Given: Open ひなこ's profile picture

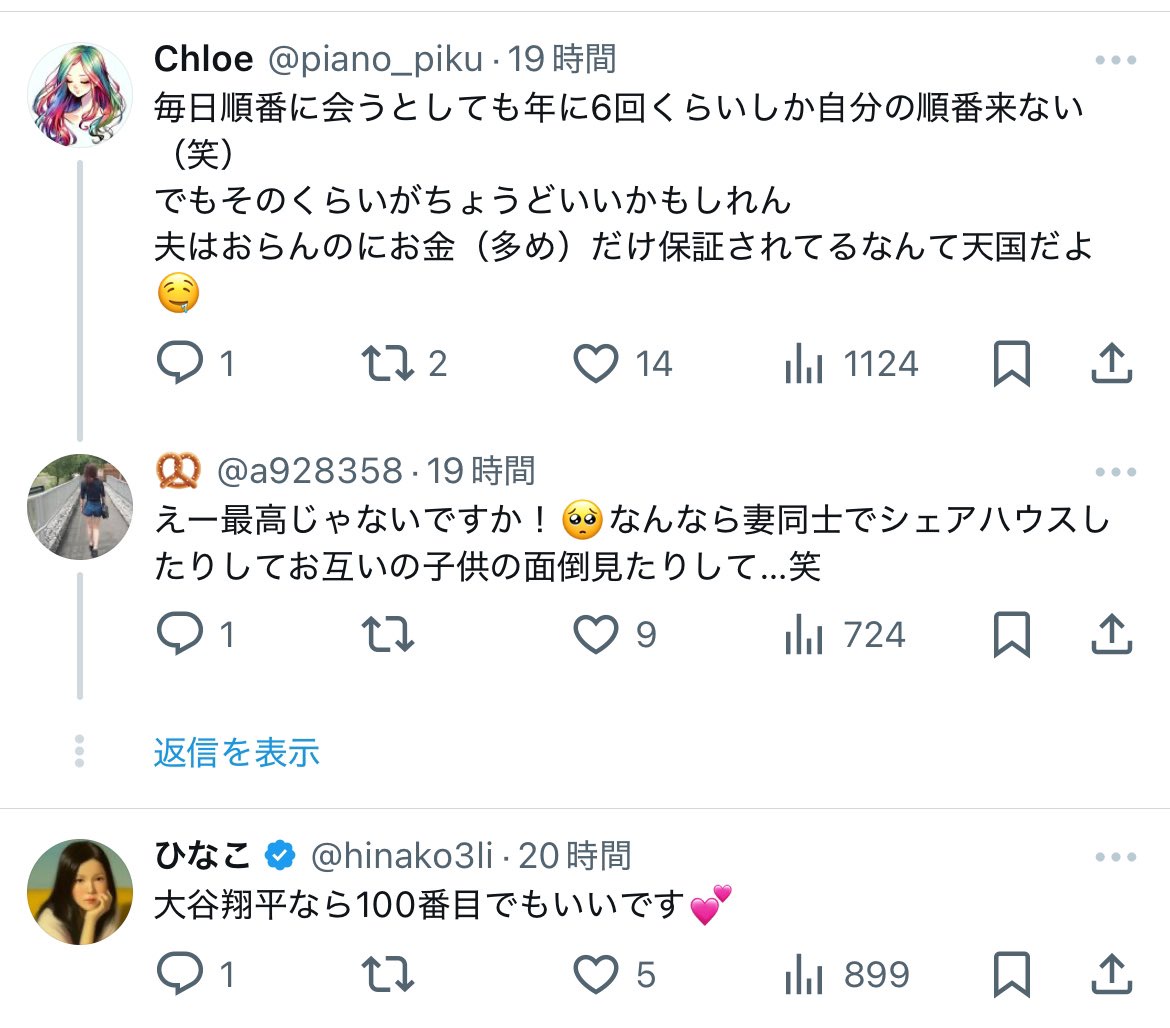Looking at the screenshot, I should tap(79, 892).
